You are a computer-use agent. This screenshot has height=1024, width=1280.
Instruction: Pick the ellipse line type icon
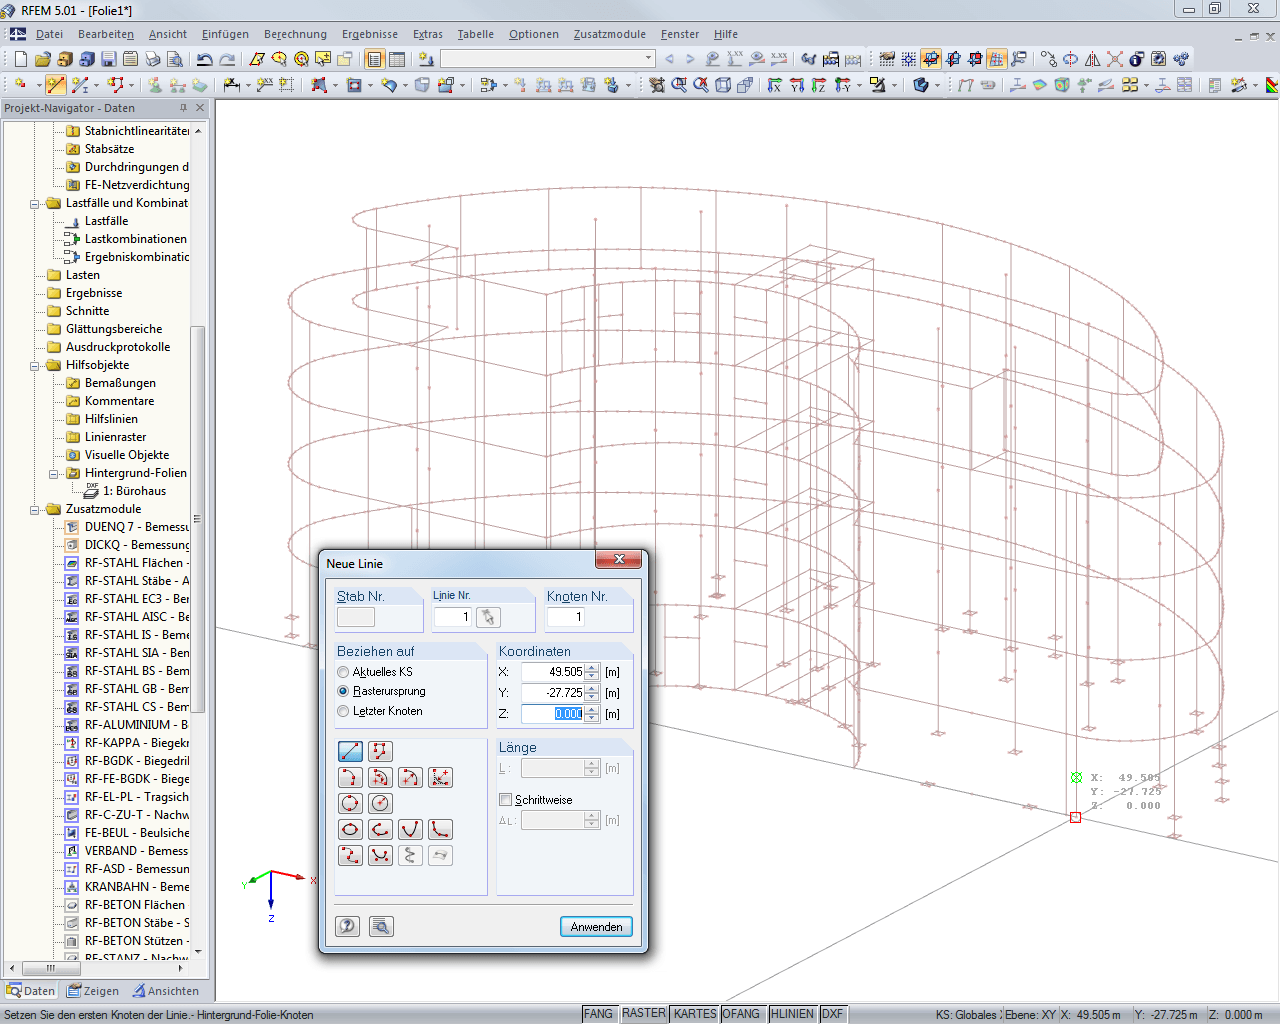(x=350, y=829)
